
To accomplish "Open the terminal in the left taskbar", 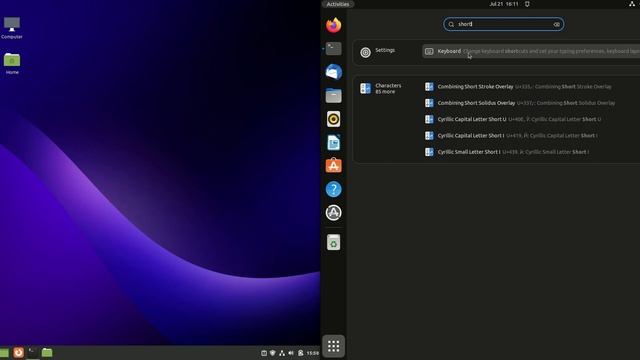I will pyautogui.click(x=33, y=352).
